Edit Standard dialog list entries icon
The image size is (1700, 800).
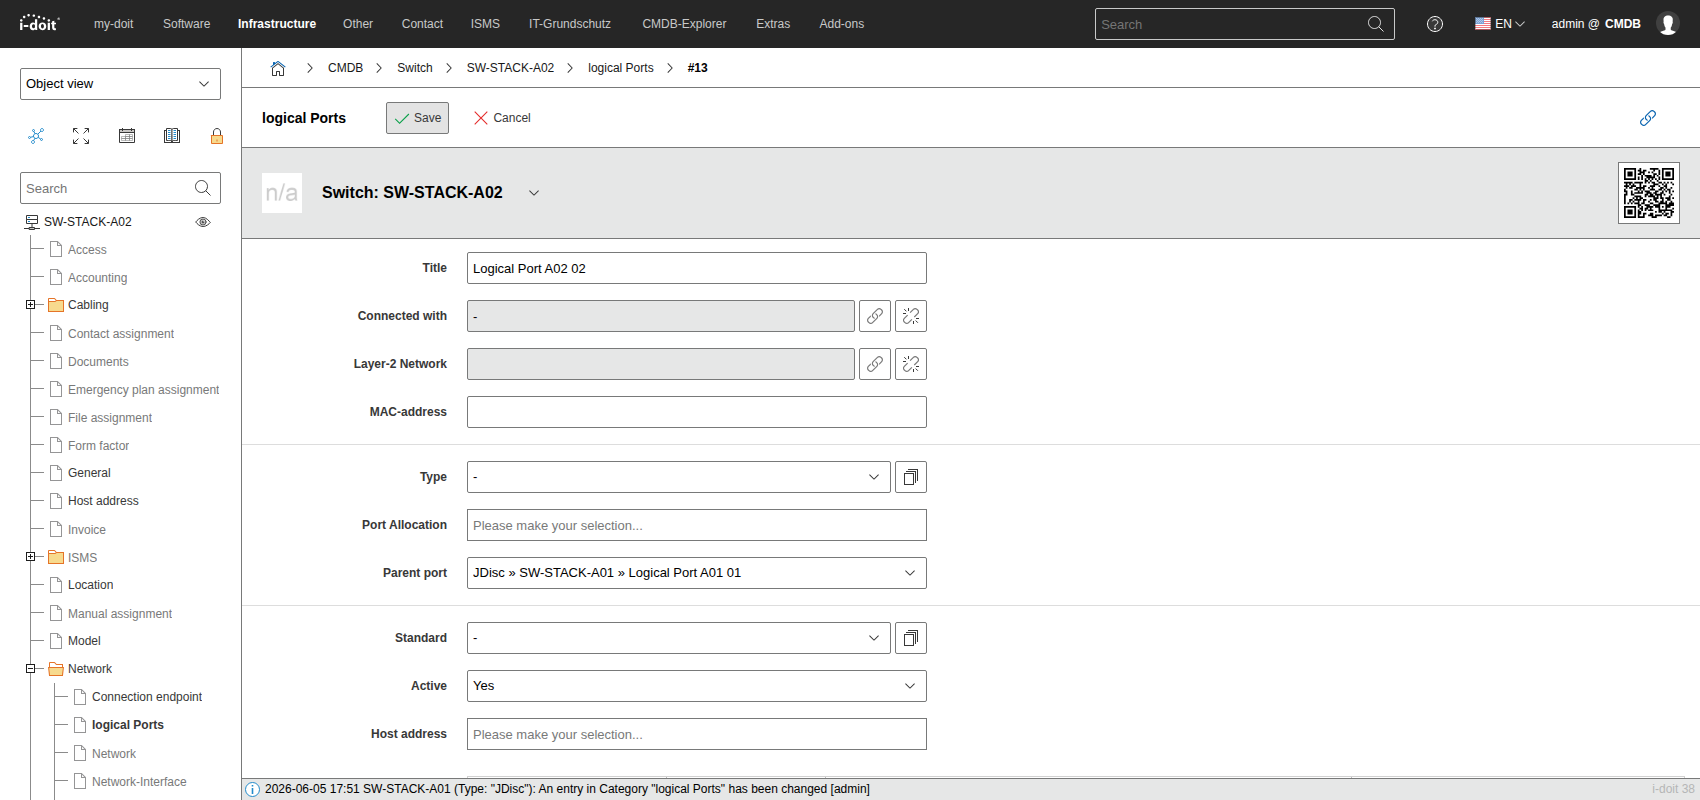pyautogui.click(x=911, y=638)
